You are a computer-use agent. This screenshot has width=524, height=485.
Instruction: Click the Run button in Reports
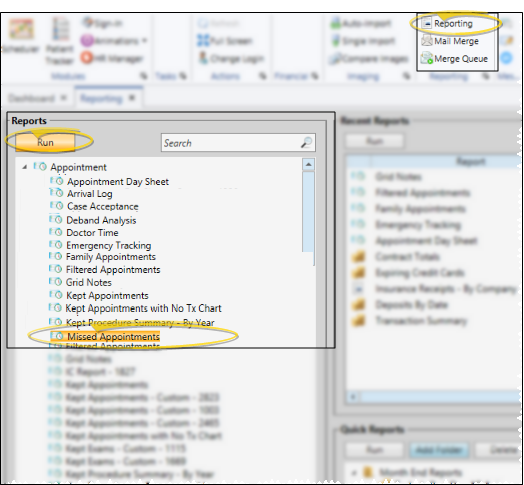pos(45,142)
